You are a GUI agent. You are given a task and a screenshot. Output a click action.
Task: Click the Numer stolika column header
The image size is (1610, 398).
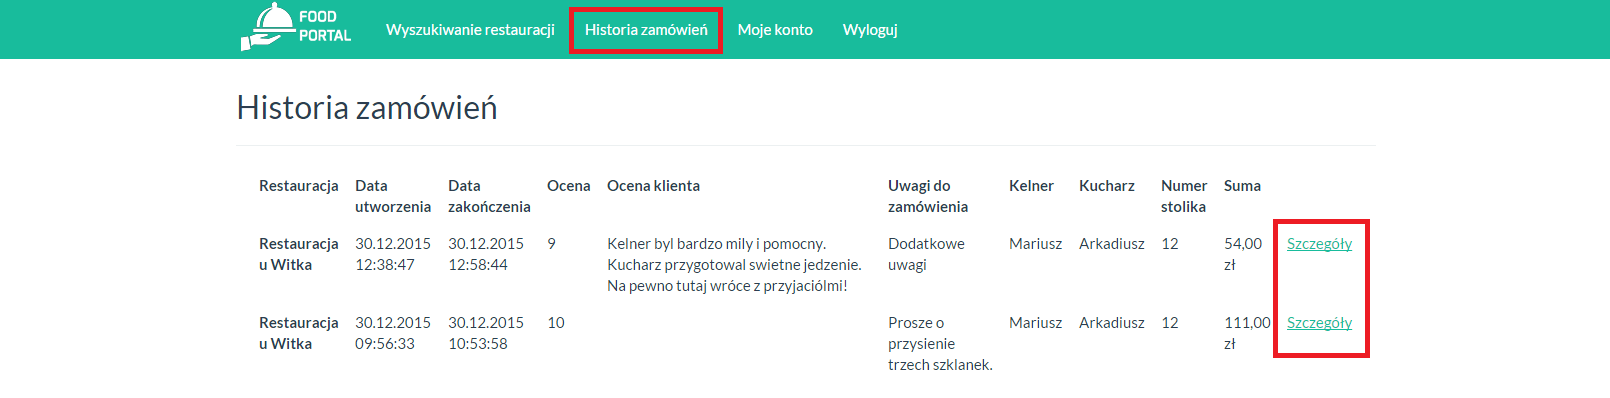click(x=1184, y=196)
